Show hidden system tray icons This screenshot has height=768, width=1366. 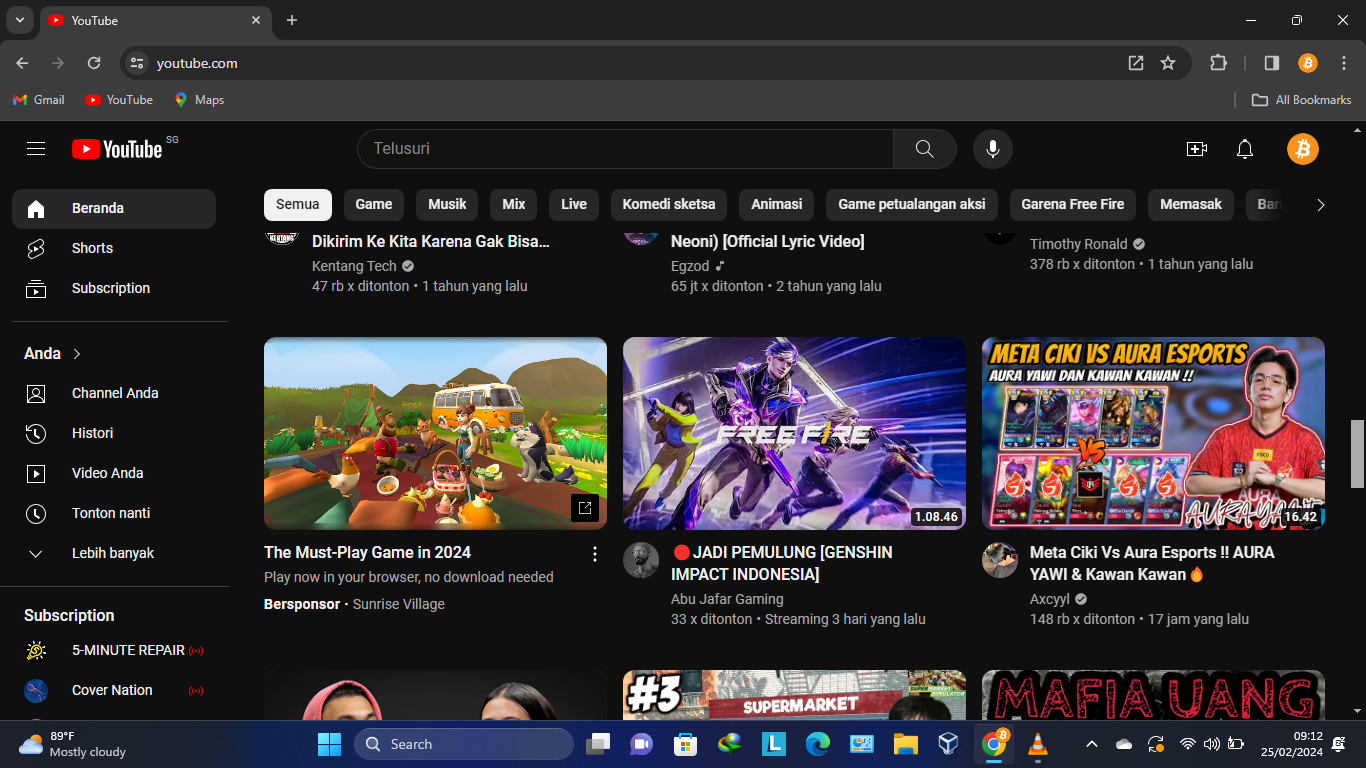[x=1092, y=744]
